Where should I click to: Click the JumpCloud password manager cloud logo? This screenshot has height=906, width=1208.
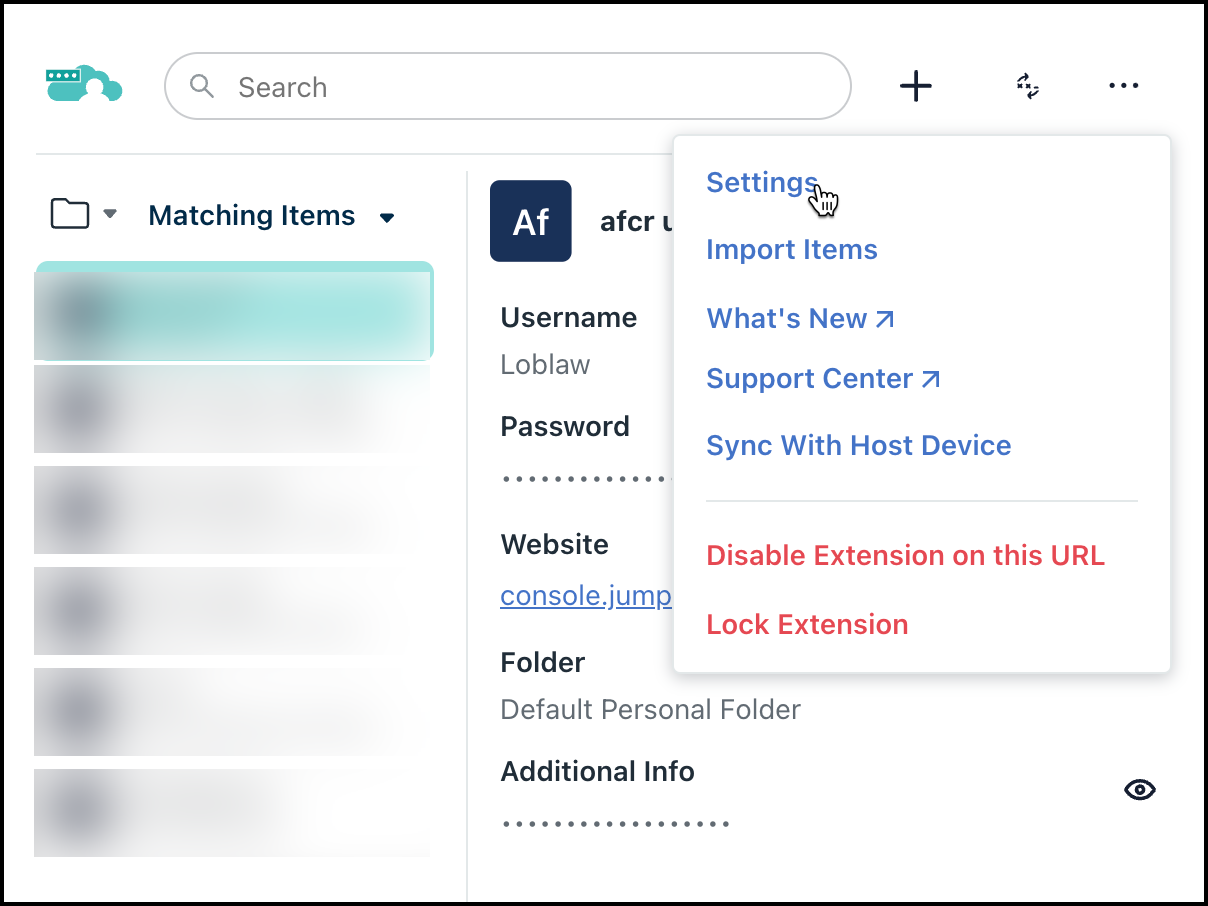84,85
